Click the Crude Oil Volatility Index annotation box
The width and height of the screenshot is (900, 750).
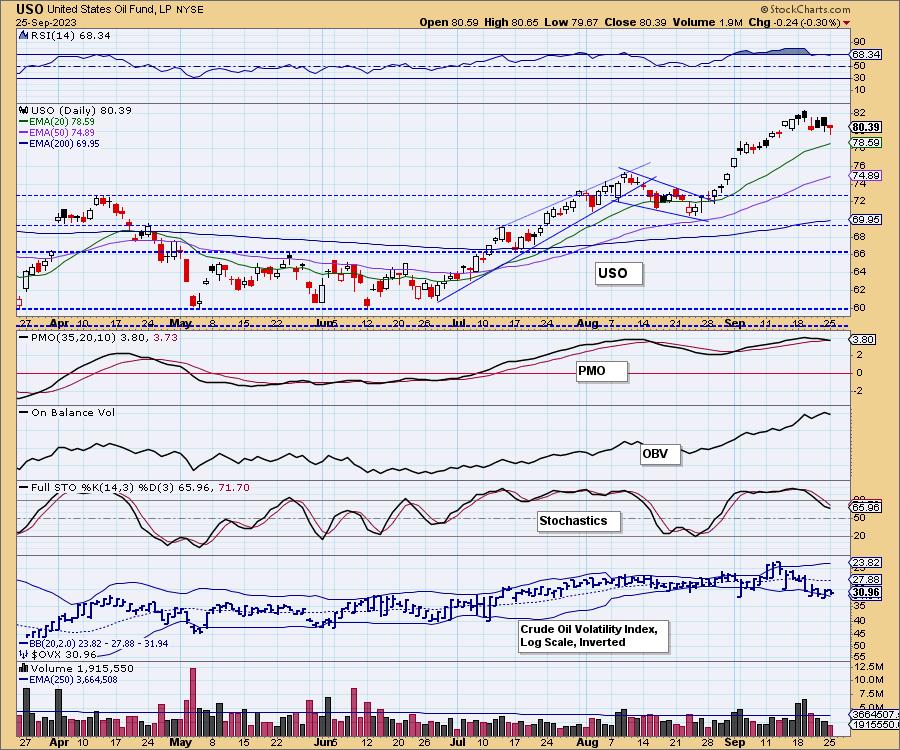[593, 636]
